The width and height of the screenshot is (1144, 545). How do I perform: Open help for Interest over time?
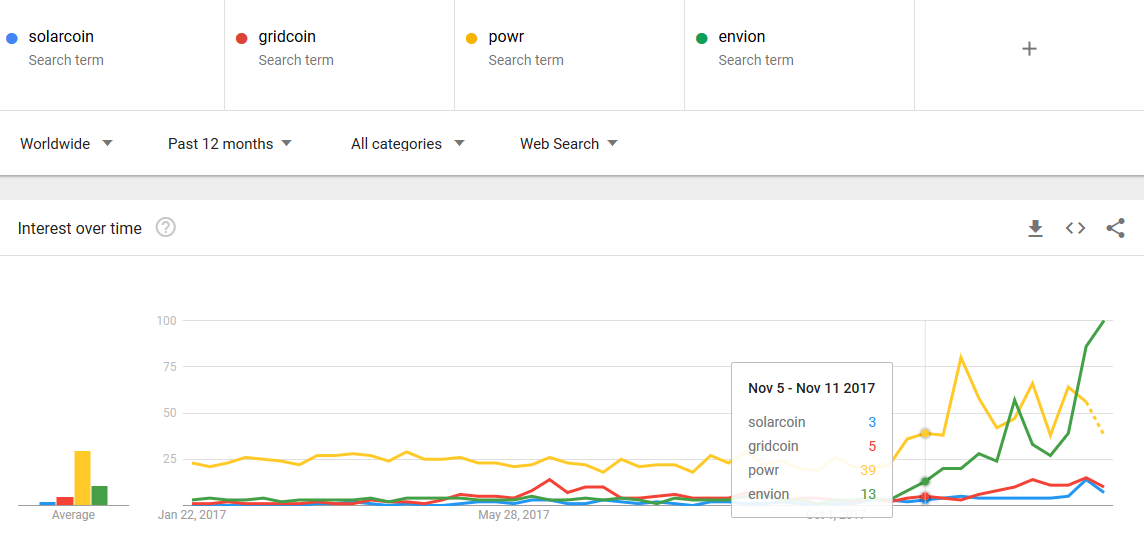coord(166,228)
